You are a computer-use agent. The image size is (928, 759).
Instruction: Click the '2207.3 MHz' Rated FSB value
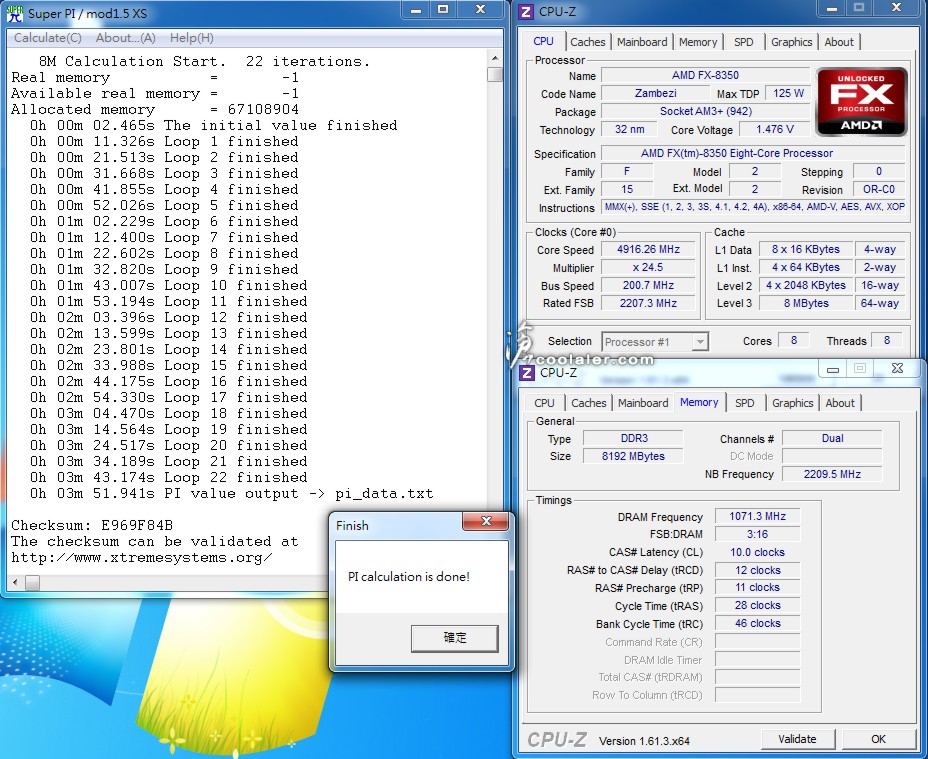click(x=648, y=303)
